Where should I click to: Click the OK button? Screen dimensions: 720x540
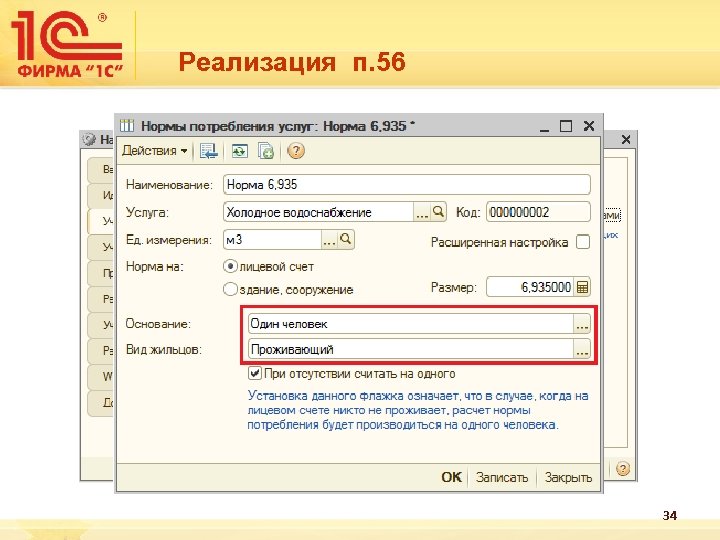pyautogui.click(x=451, y=477)
